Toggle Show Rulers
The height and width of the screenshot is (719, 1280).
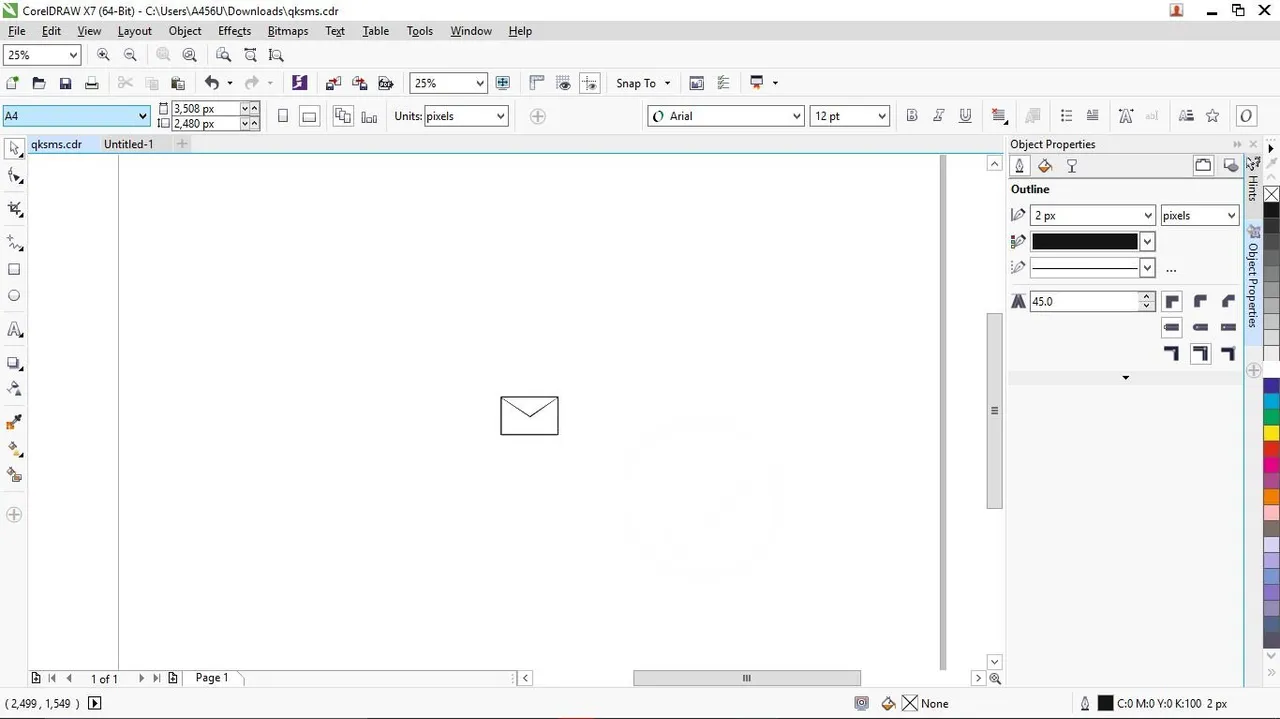coord(537,83)
